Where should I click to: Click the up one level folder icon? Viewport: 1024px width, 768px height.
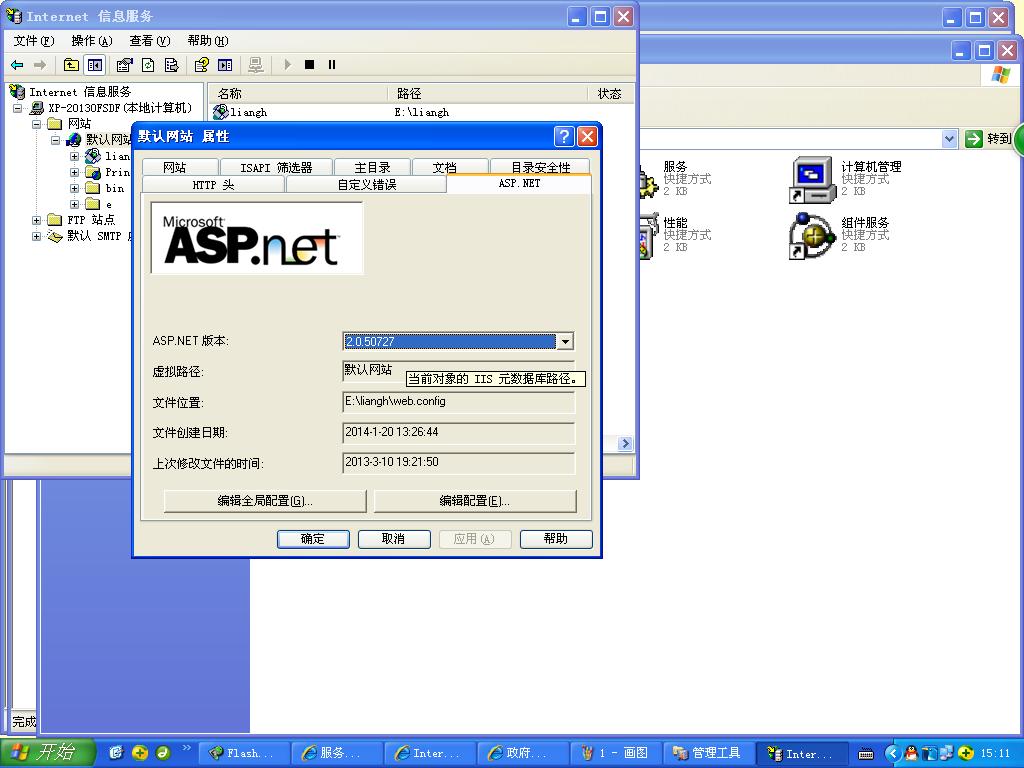click(71, 65)
